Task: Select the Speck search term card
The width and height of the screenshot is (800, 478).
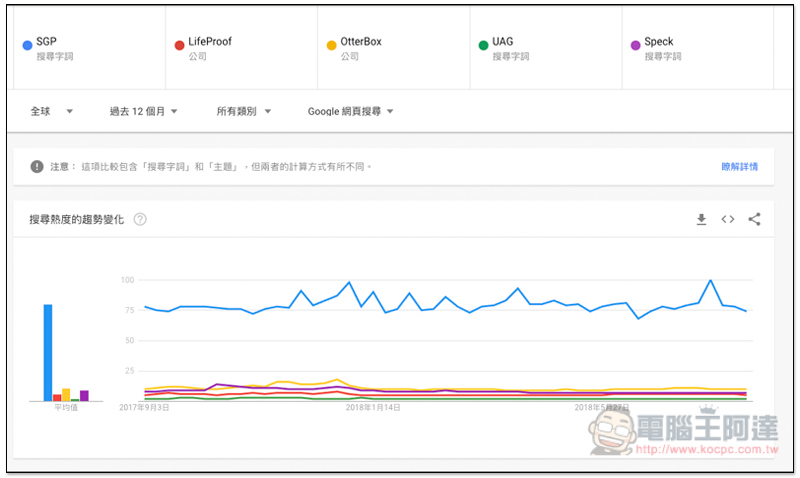Action: [x=697, y=48]
